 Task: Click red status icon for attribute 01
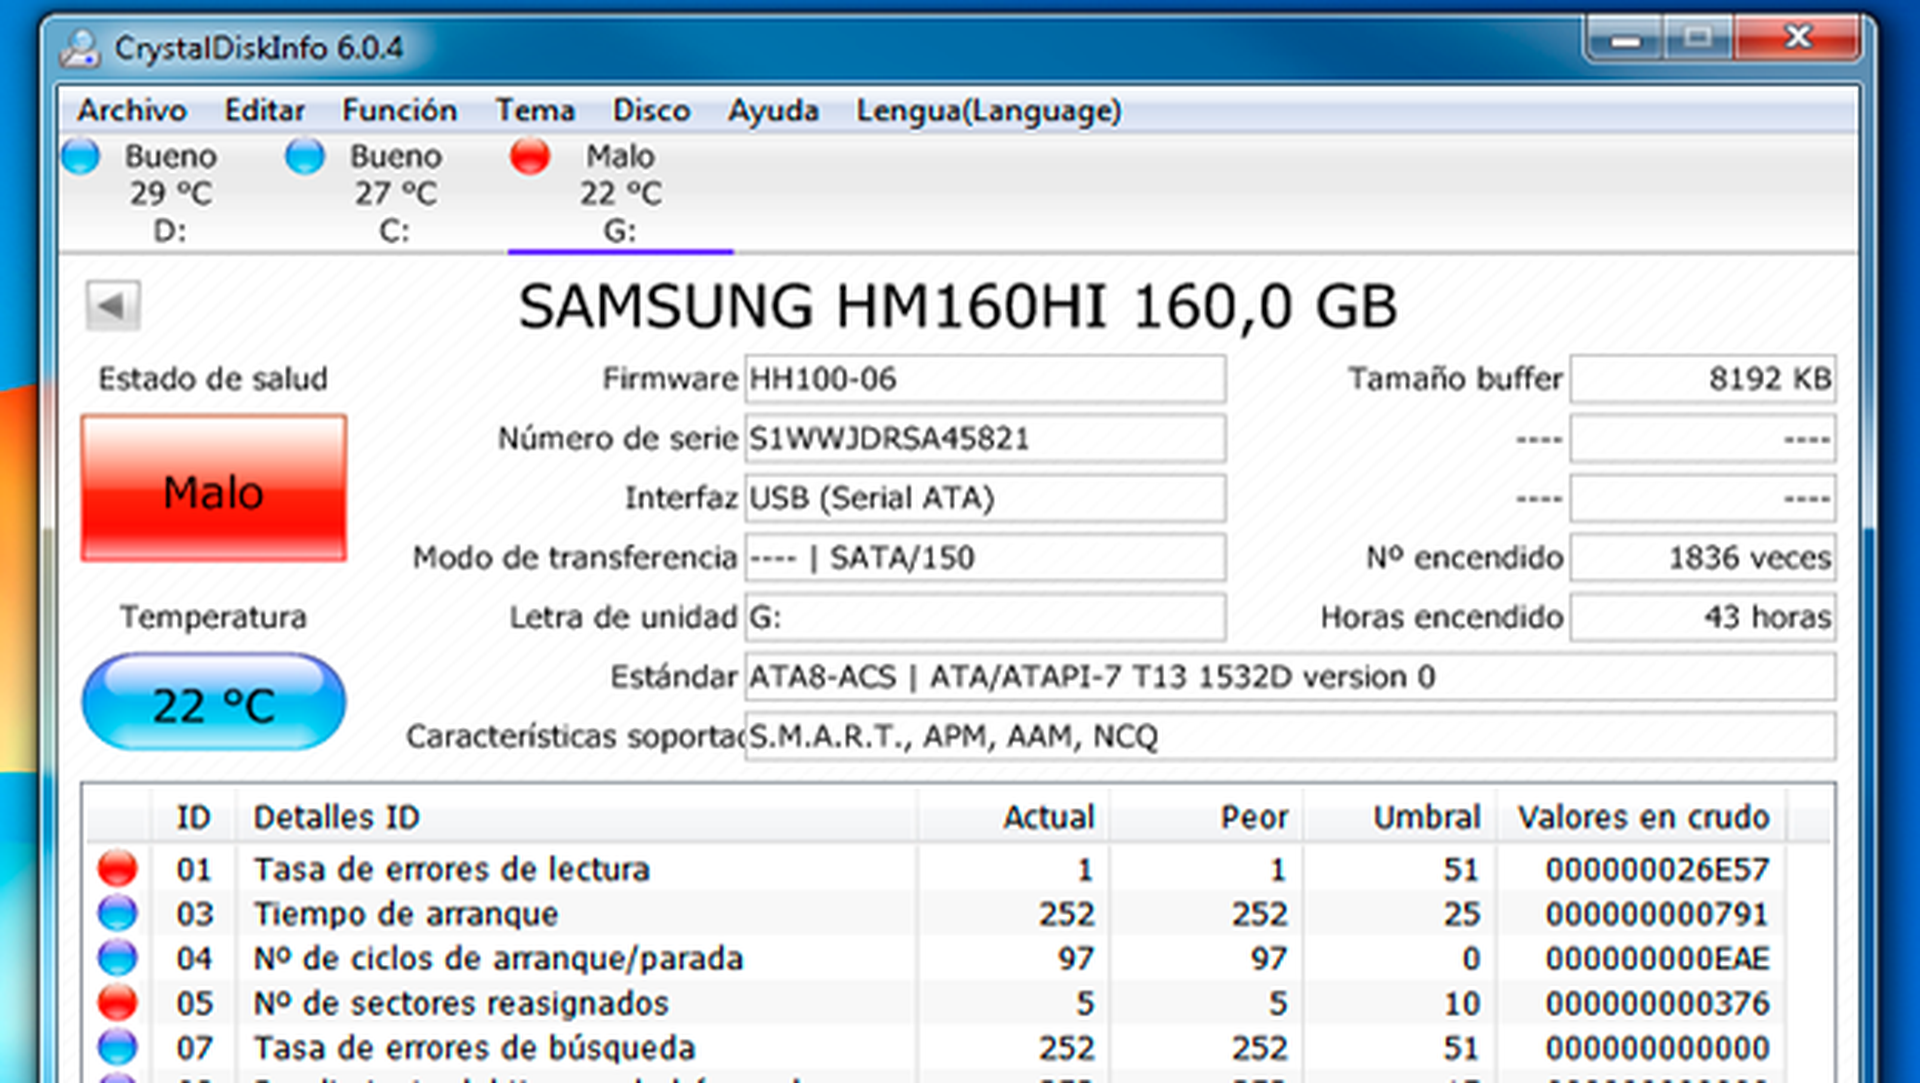click(x=117, y=868)
